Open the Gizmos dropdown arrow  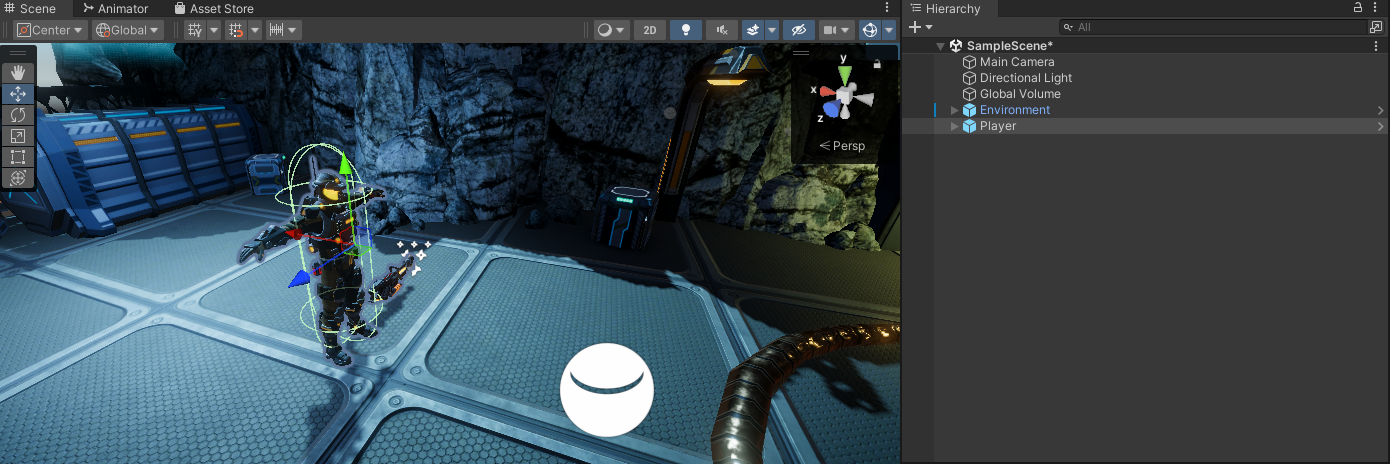click(x=889, y=30)
